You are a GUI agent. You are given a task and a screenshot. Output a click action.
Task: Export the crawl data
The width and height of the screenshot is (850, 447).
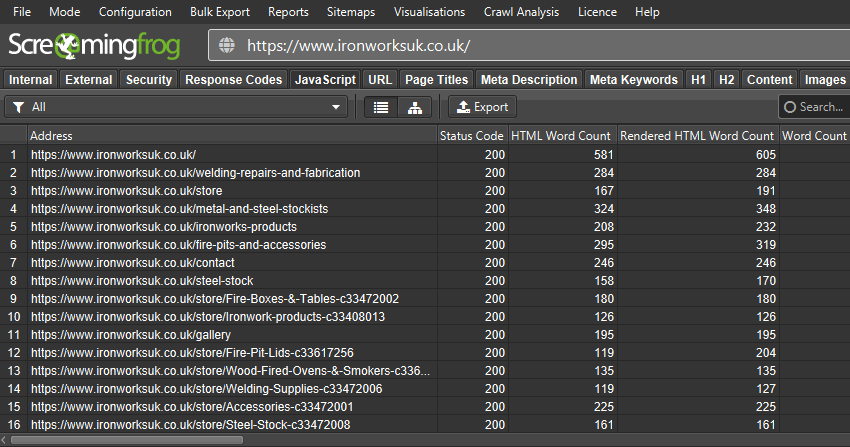pyautogui.click(x=482, y=107)
